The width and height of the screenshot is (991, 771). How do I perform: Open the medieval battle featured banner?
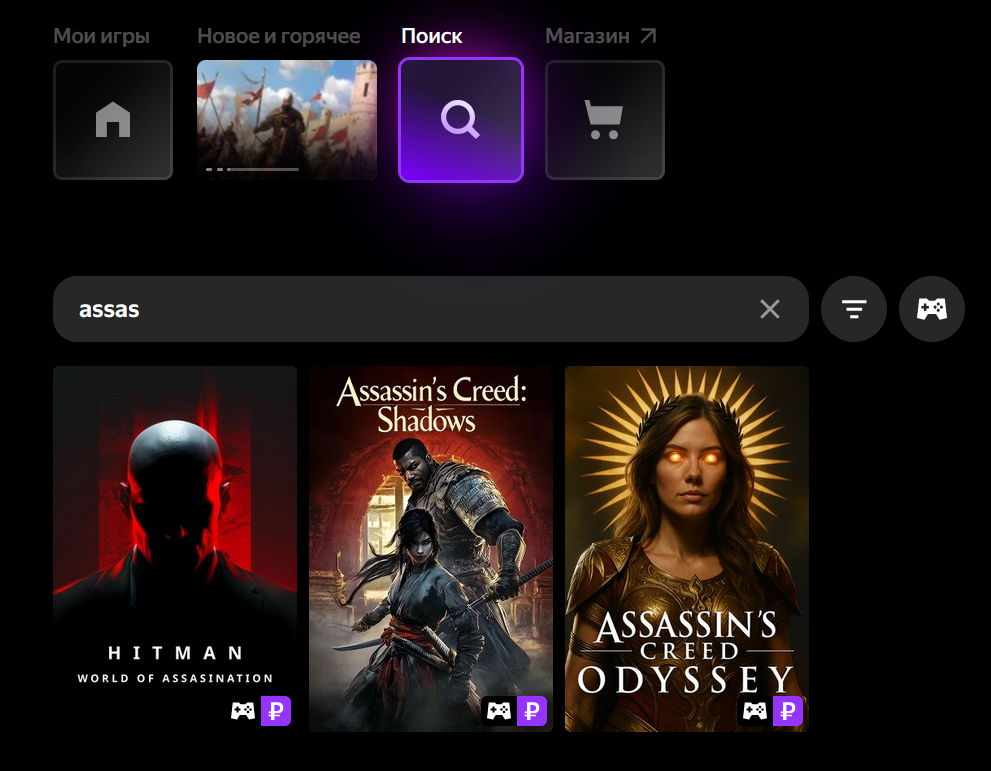[x=287, y=120]
